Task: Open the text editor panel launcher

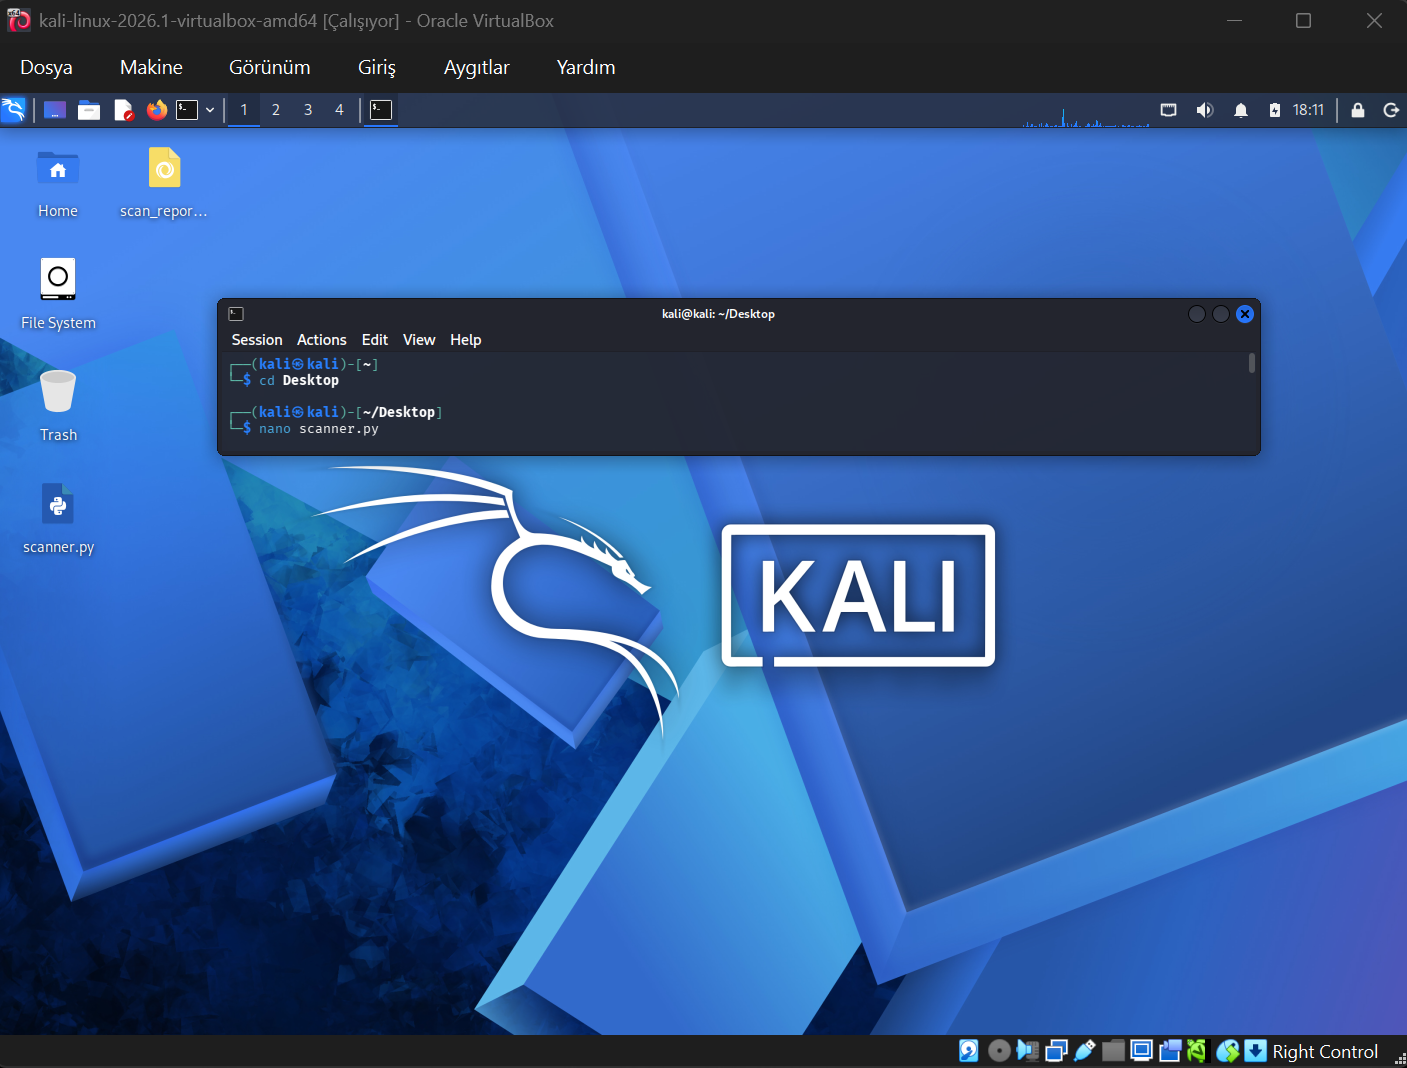Action: tap(123, 110)
